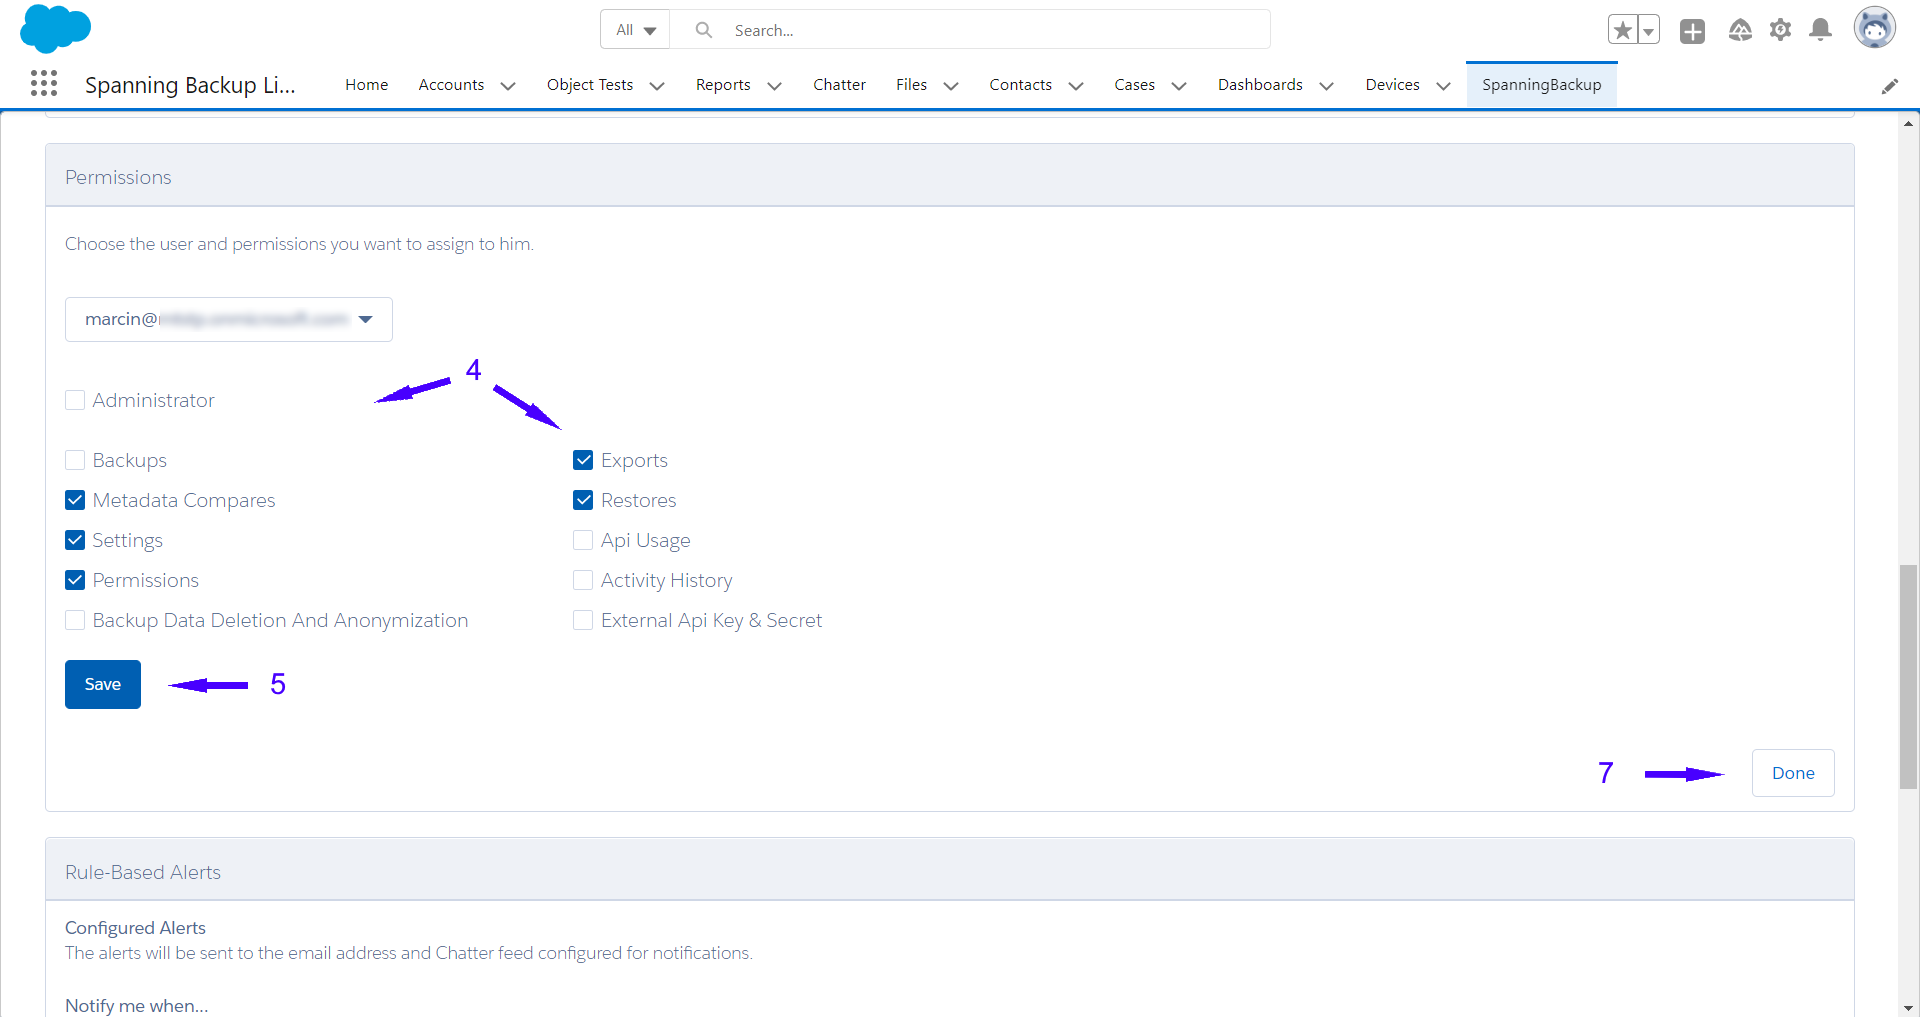Open the Object Tests tab
The height and width of the screenshot is (1017, 1920).
[x=589, y=85]
